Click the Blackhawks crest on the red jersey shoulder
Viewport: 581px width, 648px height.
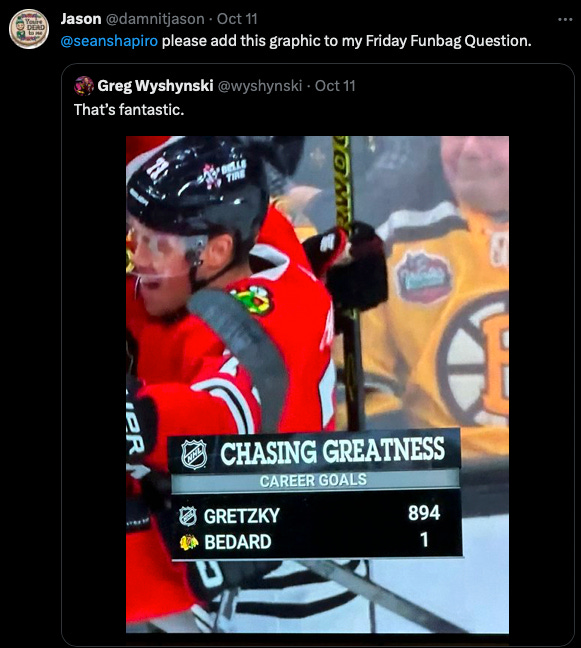(252, 300)
